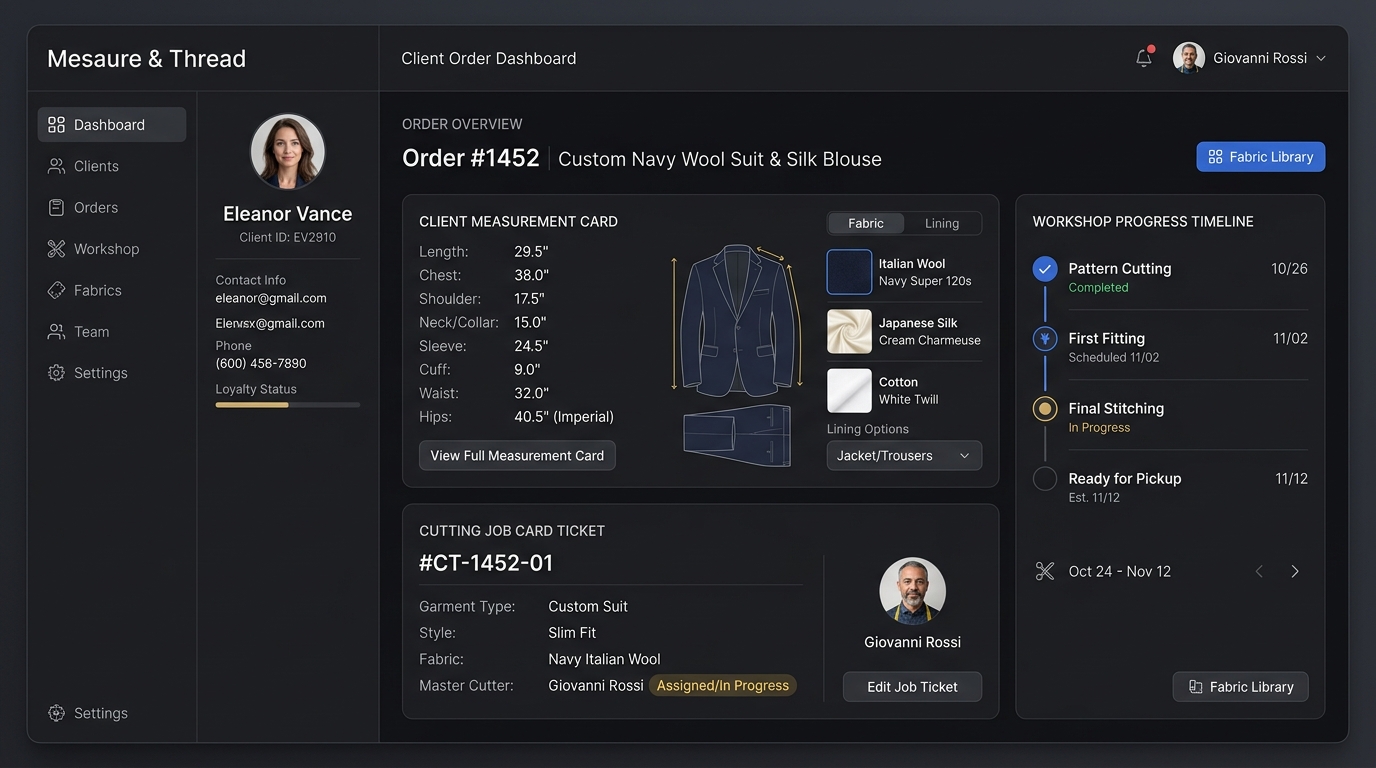Click scissors icon beside Oct 24 - Nov 12
Viewport: 1376px width, 768px height.
[x=1045, y=572]
